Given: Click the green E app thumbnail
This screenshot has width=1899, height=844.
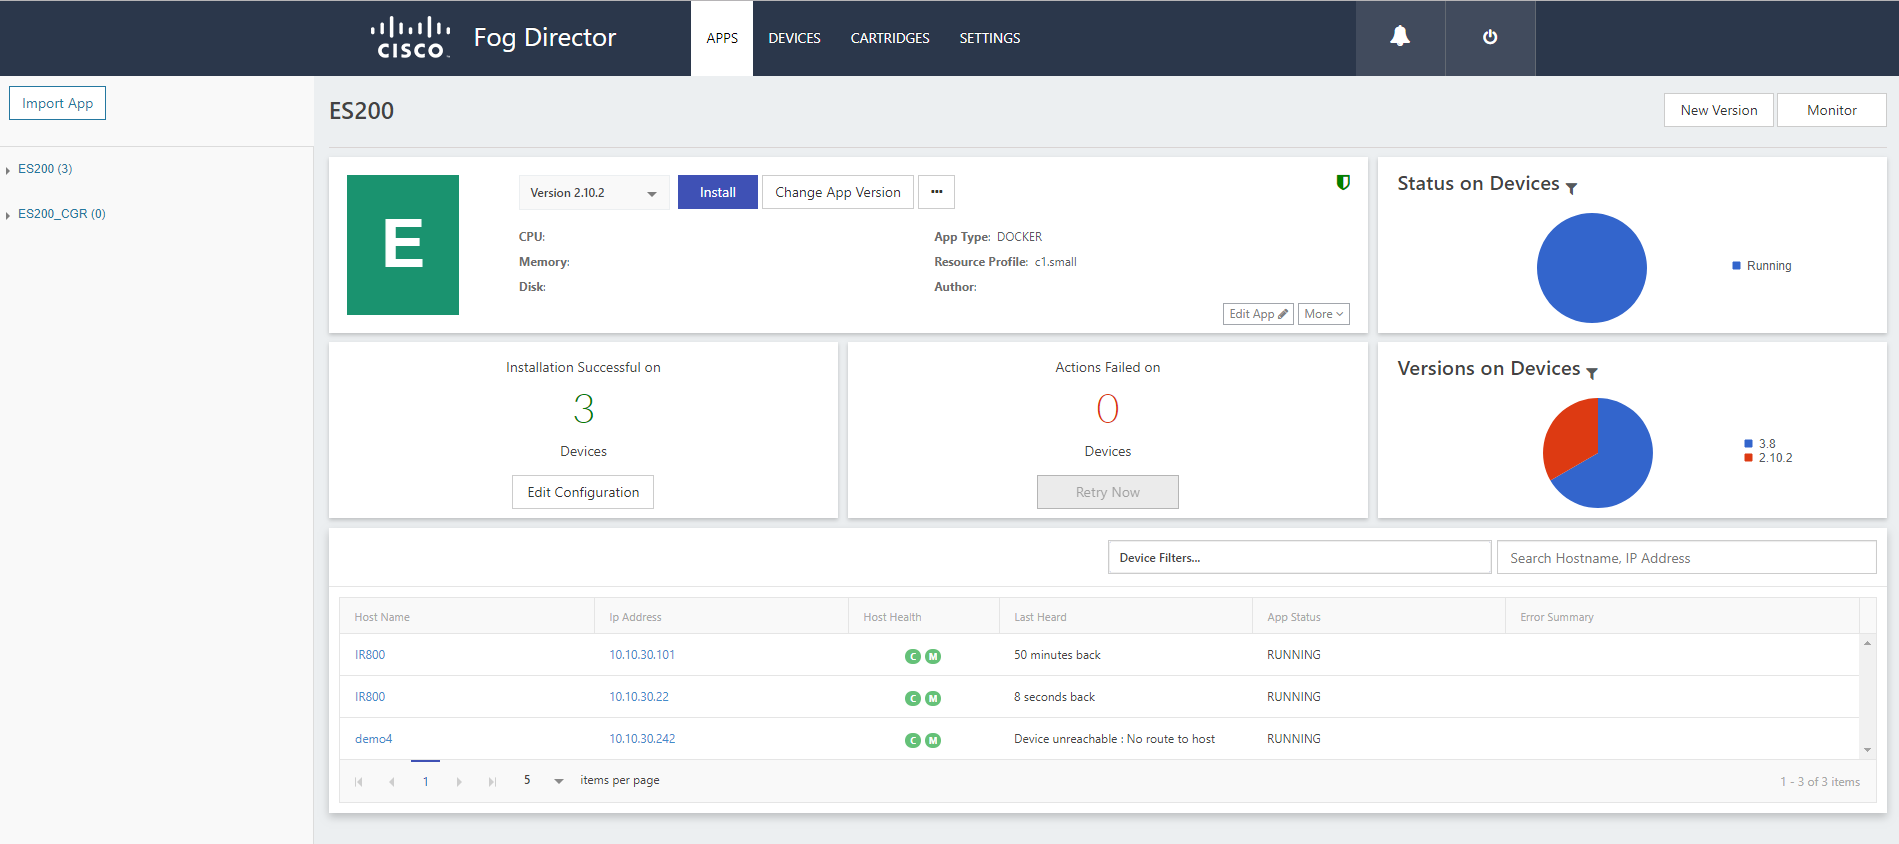Looking at the screenshot, I should (403, 245).
